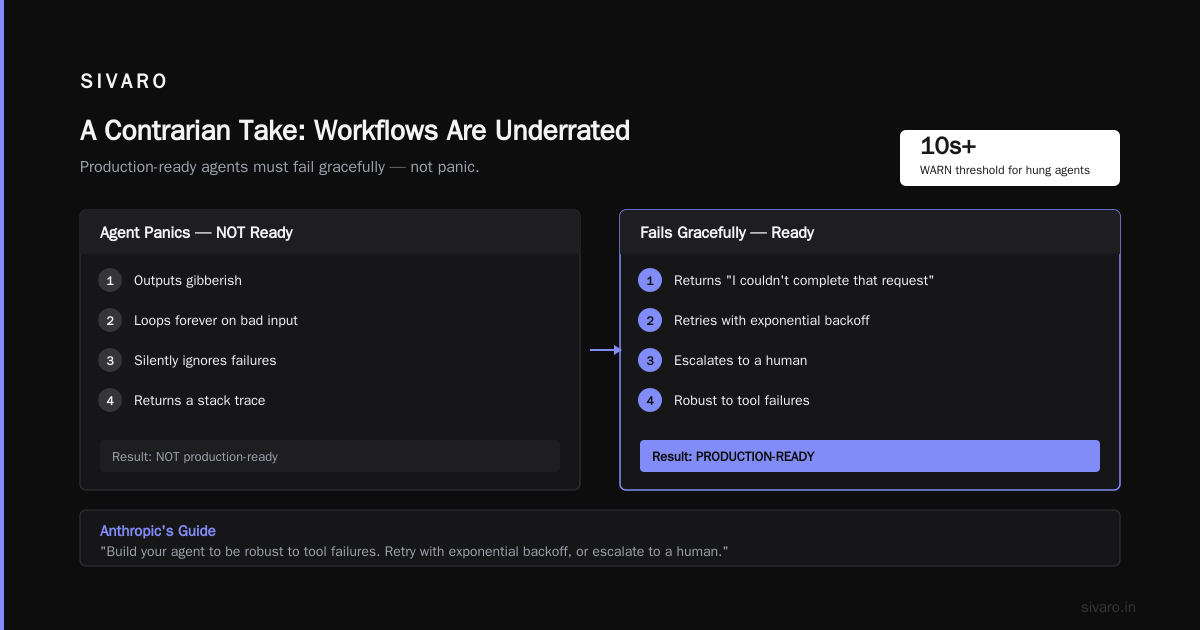
Task: Click purple badge 4 beside 'Robust to tool failures'
Action: pyautogui.click(x=650, y=401)
